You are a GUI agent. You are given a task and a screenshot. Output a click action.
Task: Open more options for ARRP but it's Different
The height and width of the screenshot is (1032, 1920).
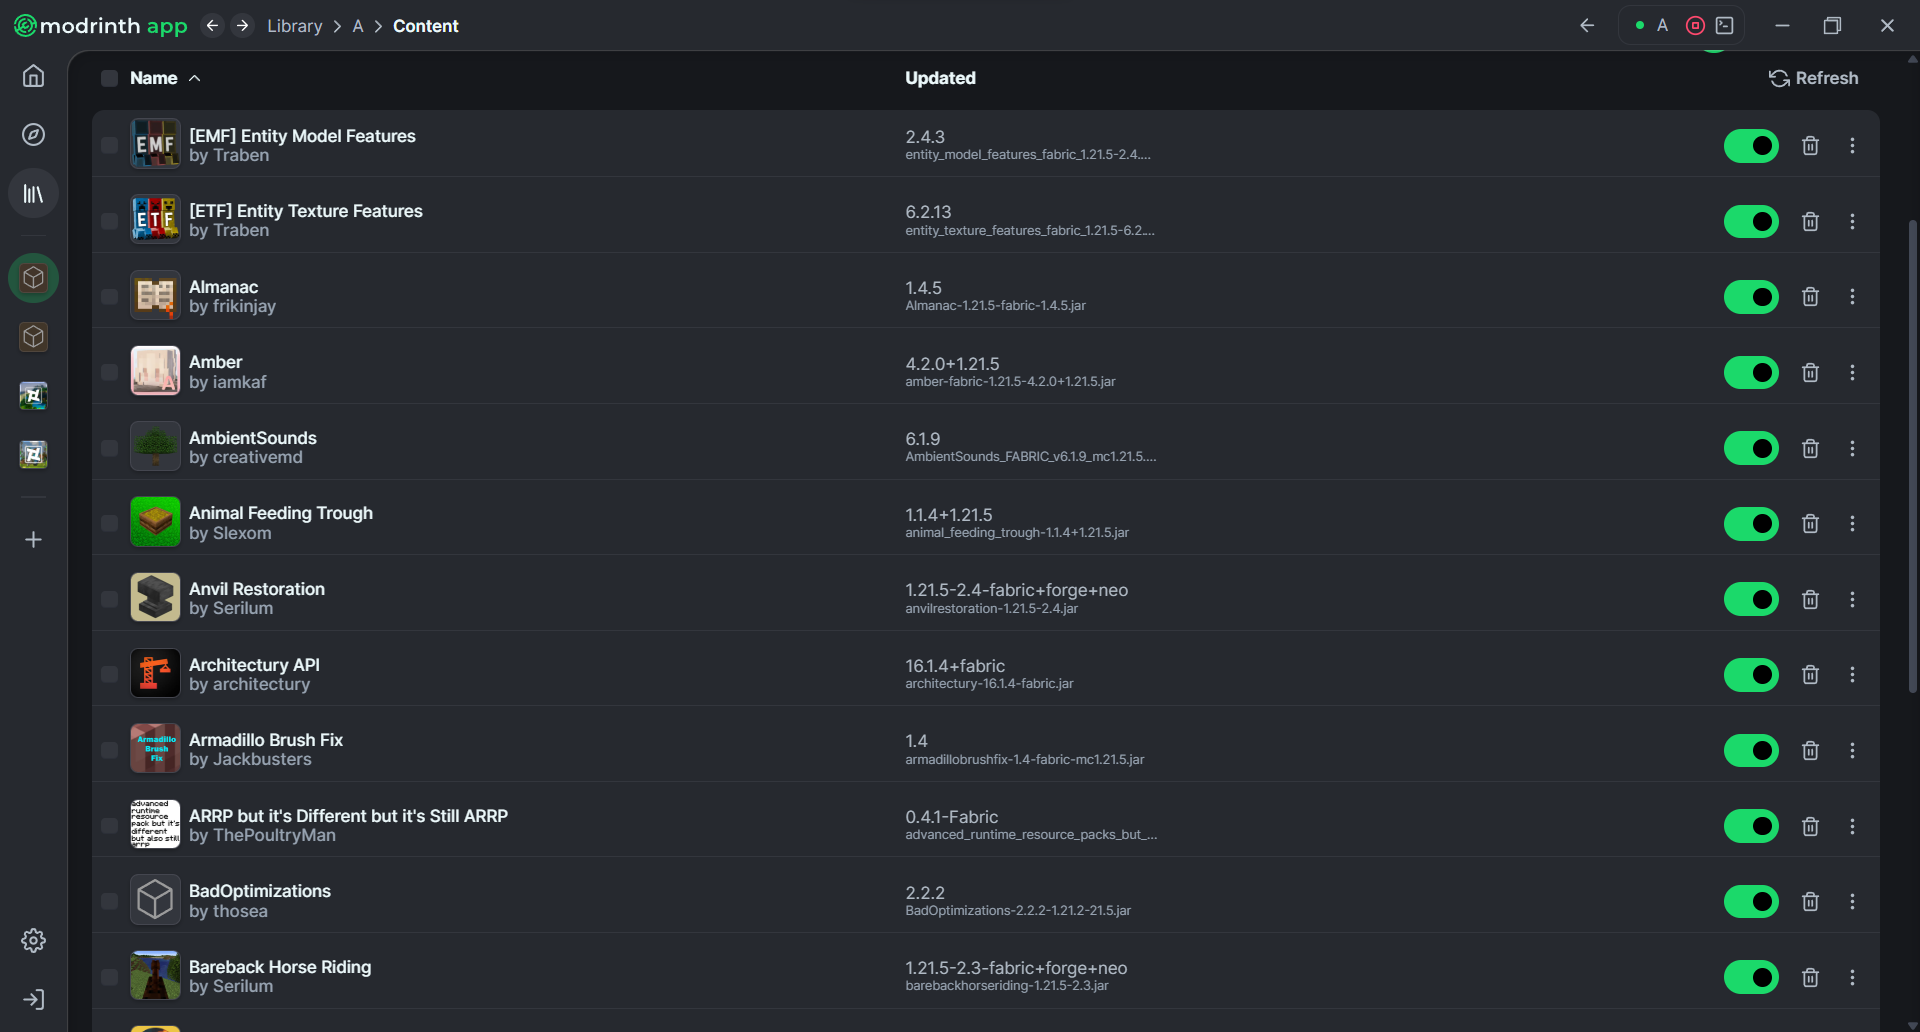click(x=1852, y=826)
